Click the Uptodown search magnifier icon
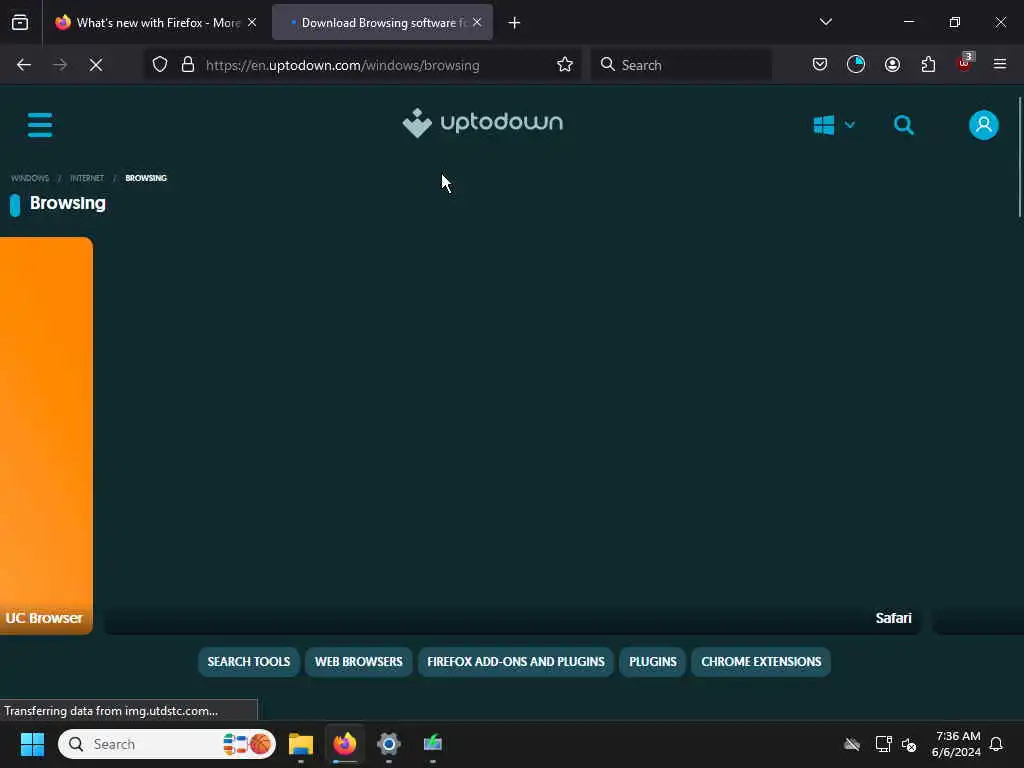This screenshot has height=768, width=1024. click(903, 125)
